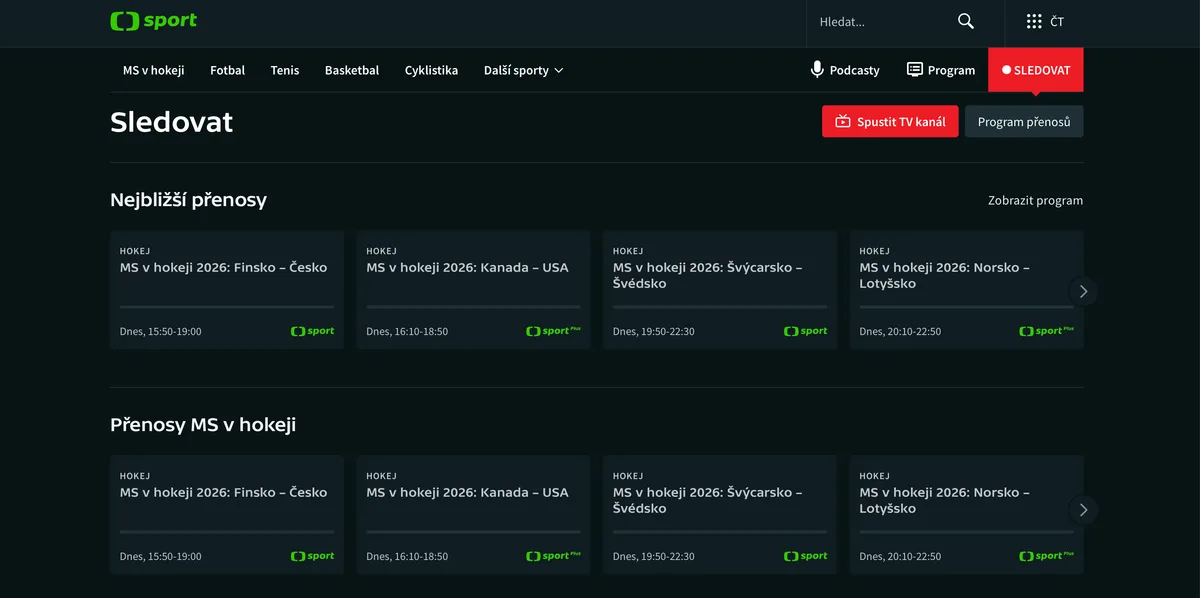Open Kanada – USA title under Přenosy MS v hokeji
1200x598 pixels.
pyautogui.click(x=467, y=492)
